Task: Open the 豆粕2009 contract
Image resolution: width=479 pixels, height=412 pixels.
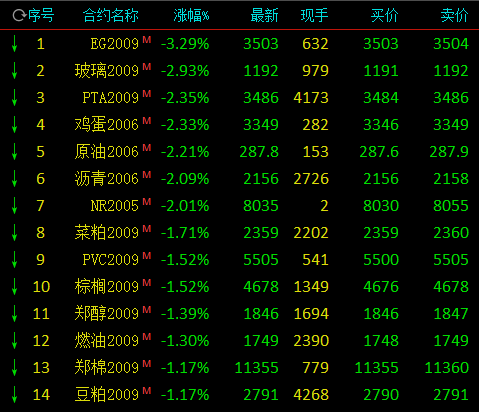Action: 107,395
